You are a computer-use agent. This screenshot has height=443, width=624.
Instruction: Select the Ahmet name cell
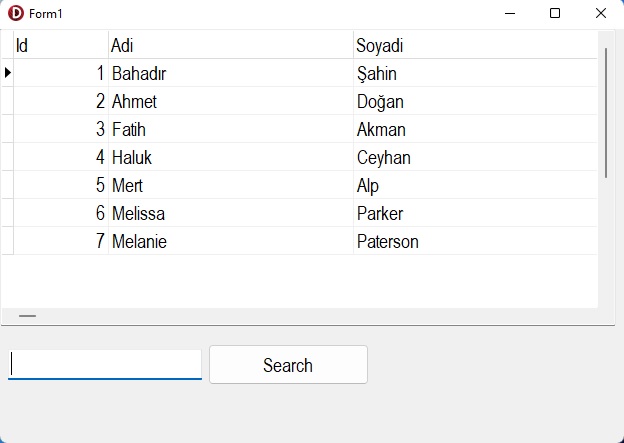tap(230, 101)
